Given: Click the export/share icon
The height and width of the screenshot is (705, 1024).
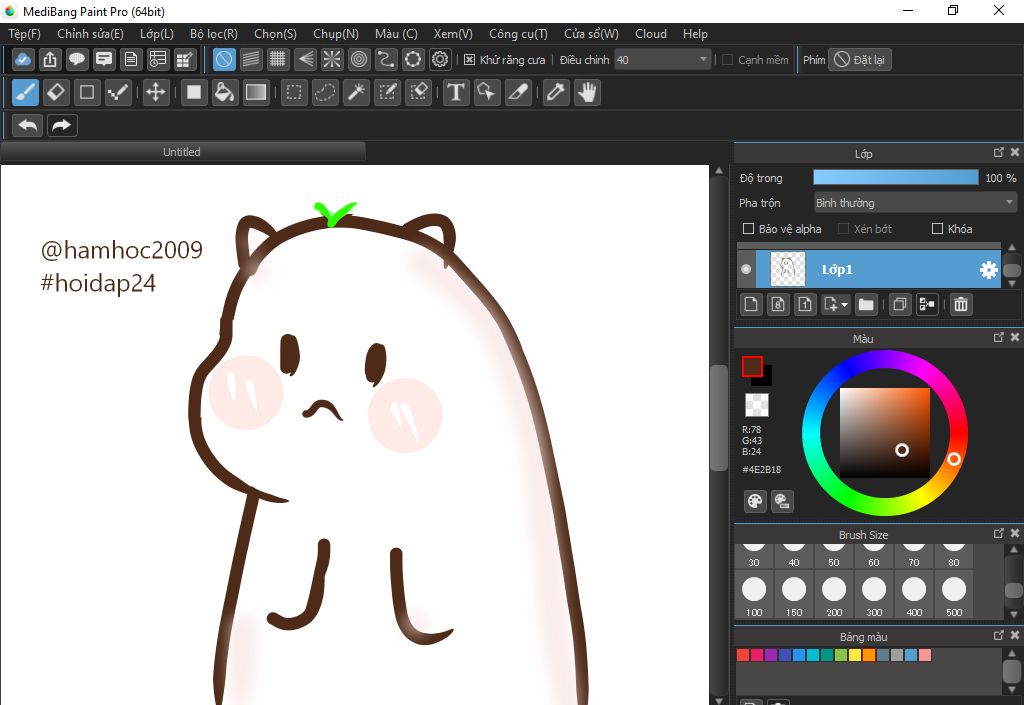Looking at the screenshot, I should (x=50, y=59).
